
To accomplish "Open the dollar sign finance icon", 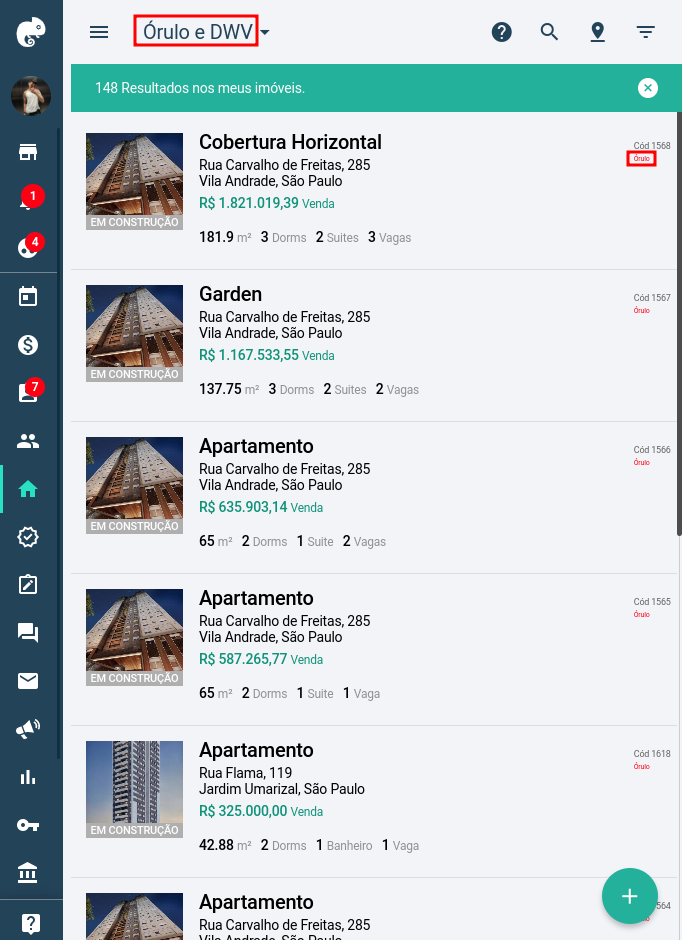I will click(28, 345).
